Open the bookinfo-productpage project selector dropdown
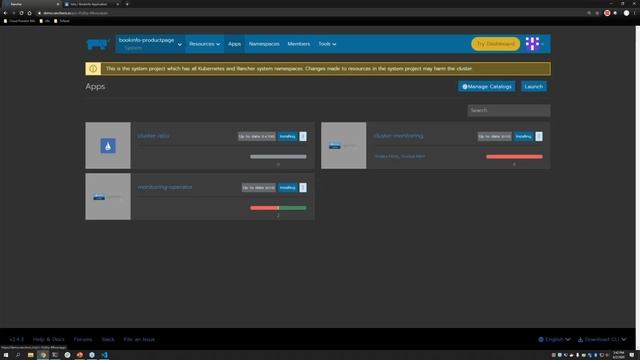Image resolution: width=640 pixels, height=360 pixels. coord(150,44)
